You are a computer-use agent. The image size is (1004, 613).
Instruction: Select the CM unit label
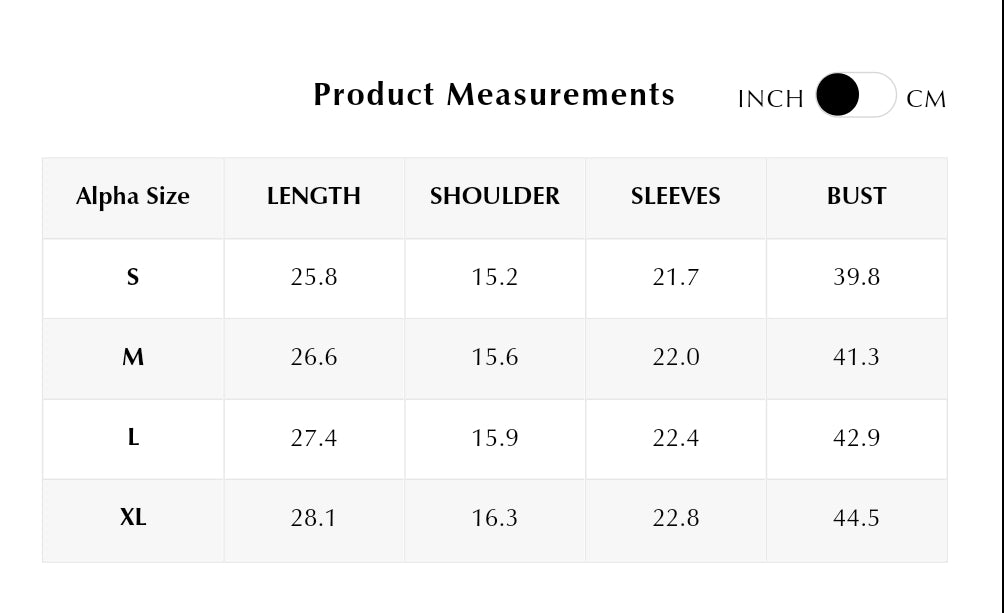(x=926, y=99)
